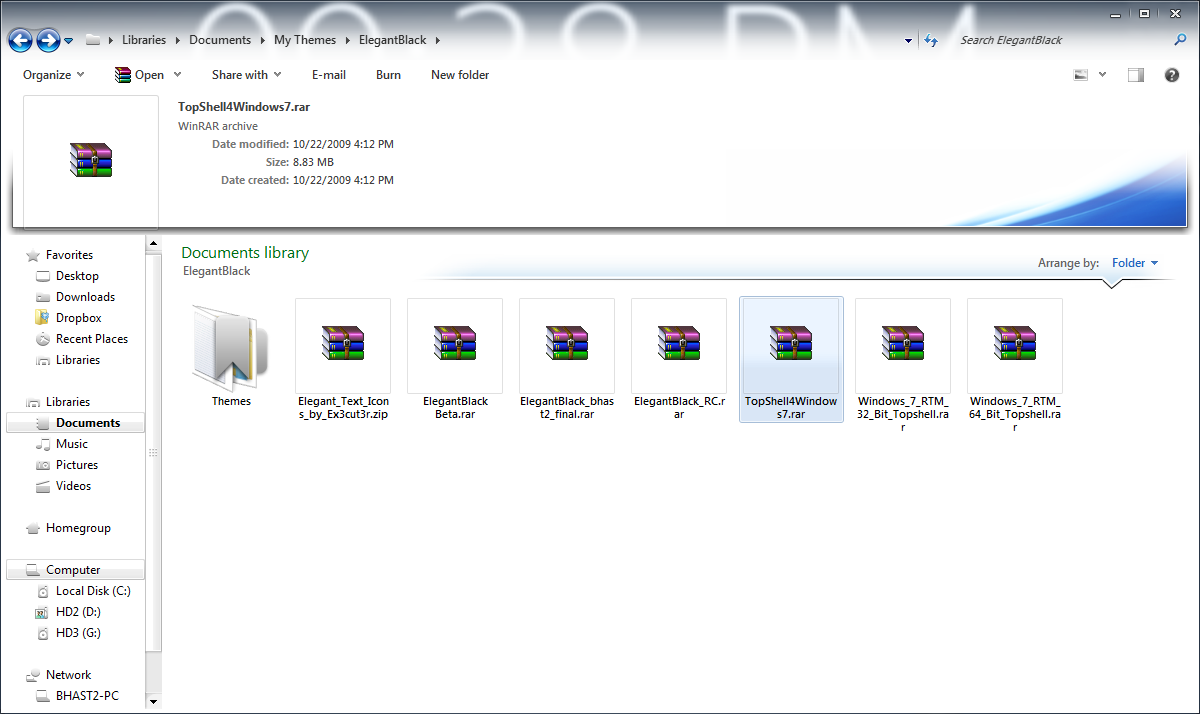This screenshot has height=714, width=1200.
Task: Open HD2 (D:) drive
Action: point(78,612)
